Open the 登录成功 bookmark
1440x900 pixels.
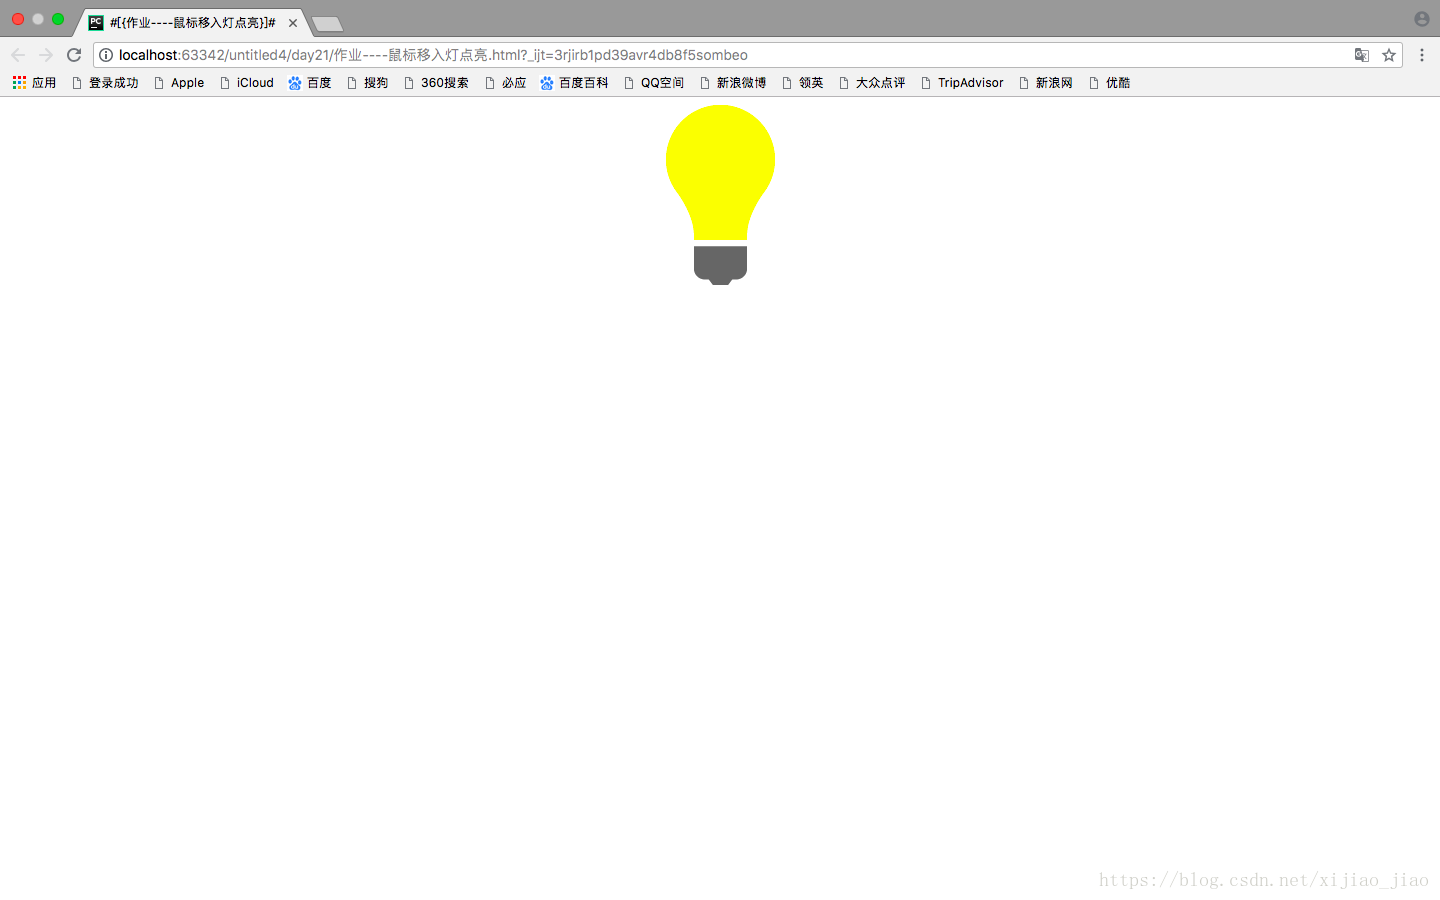105,83
